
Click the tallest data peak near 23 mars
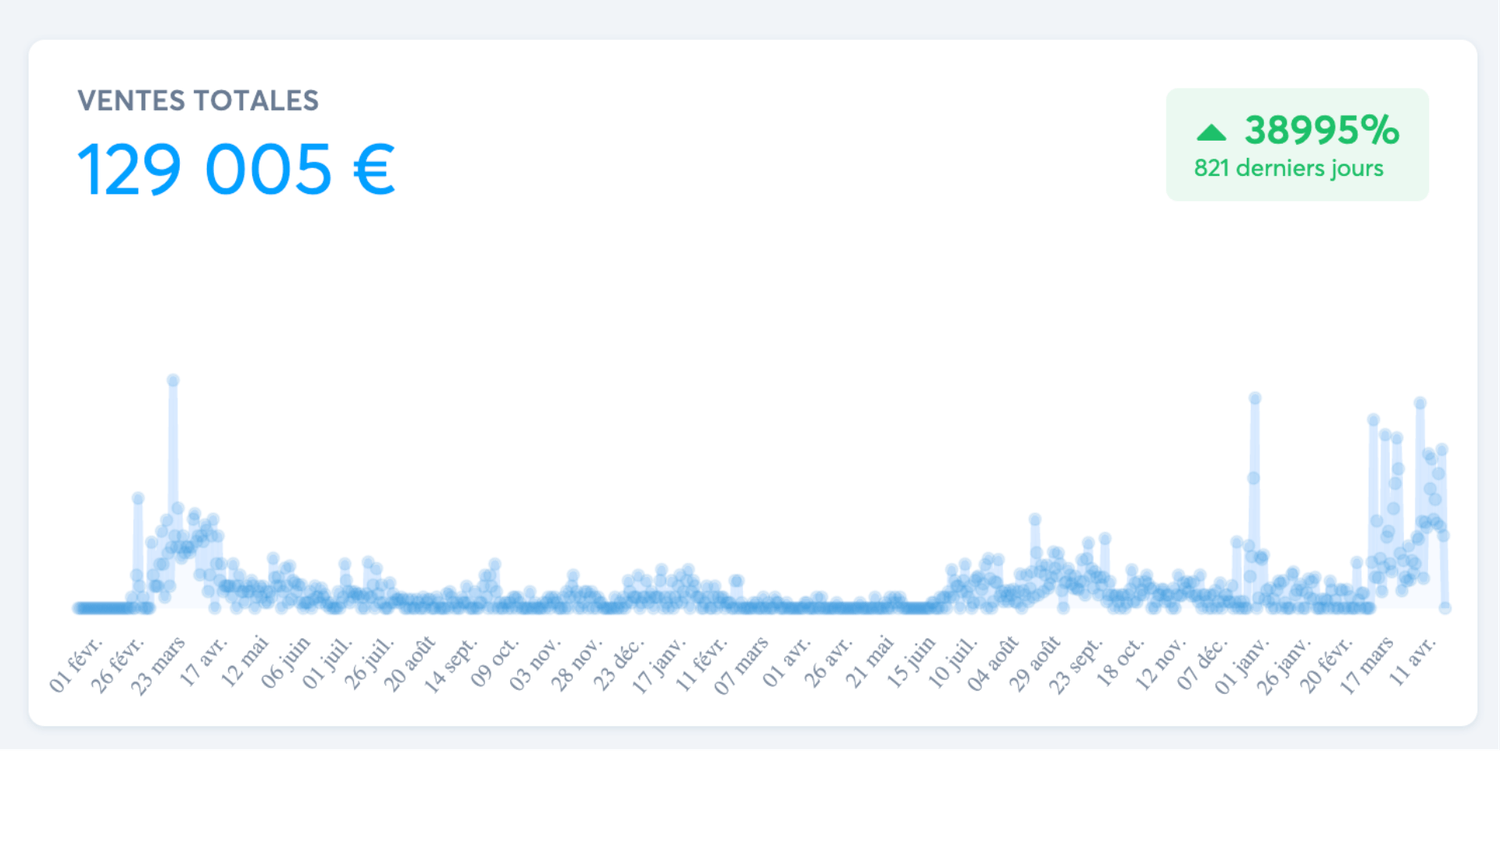point(173,381)
